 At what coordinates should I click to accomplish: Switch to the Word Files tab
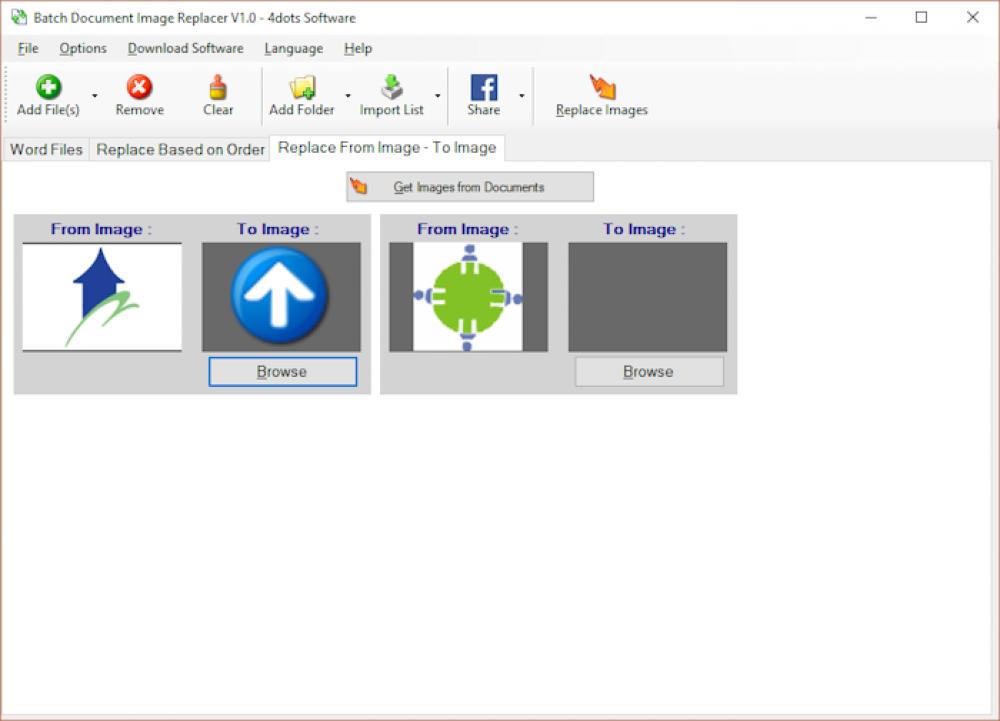[45, 149]
